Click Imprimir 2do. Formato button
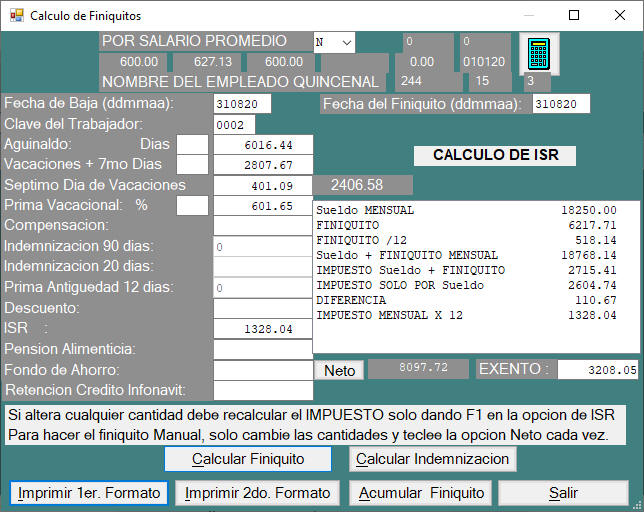Screen dimensions: 644x512 pos(257,493)
